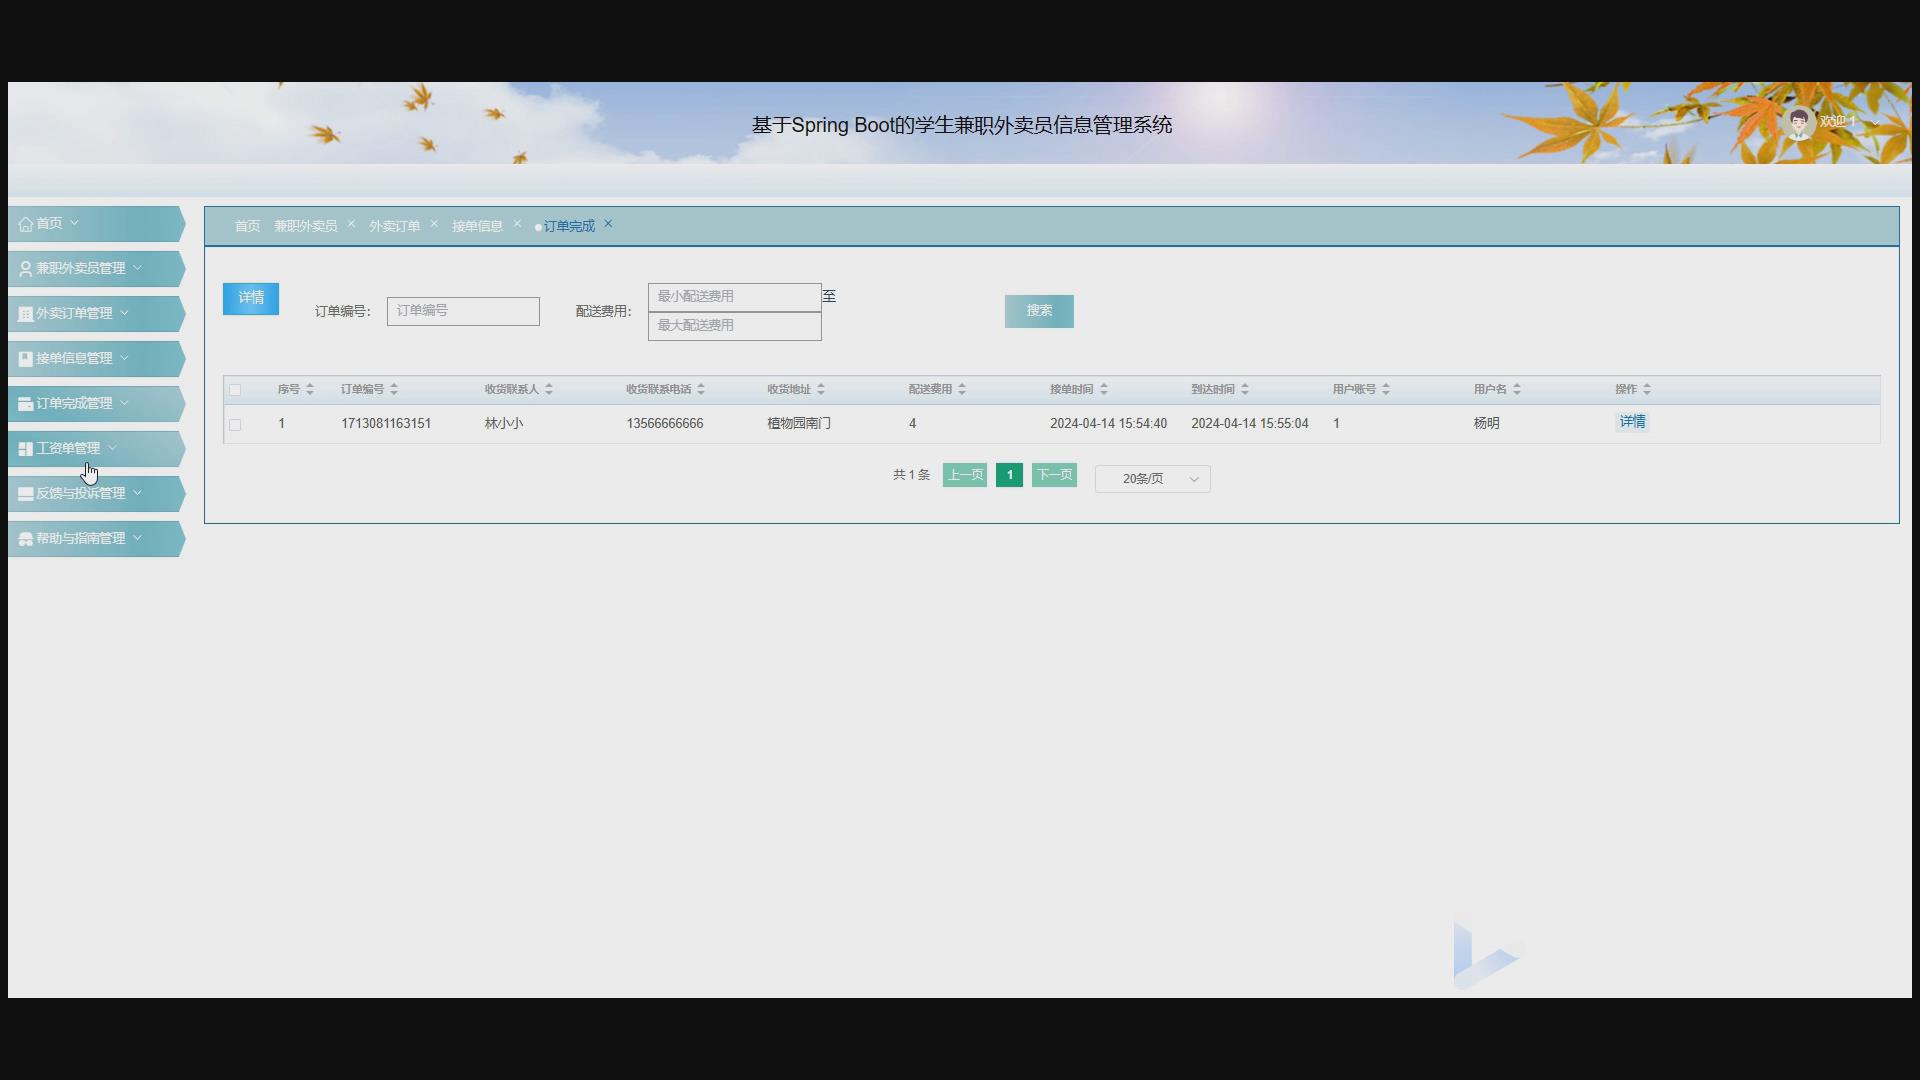Screen dimensions: 1920x1080
Task: Select the 订单完成管理 panel icon
Action: [x=24, y=403]
